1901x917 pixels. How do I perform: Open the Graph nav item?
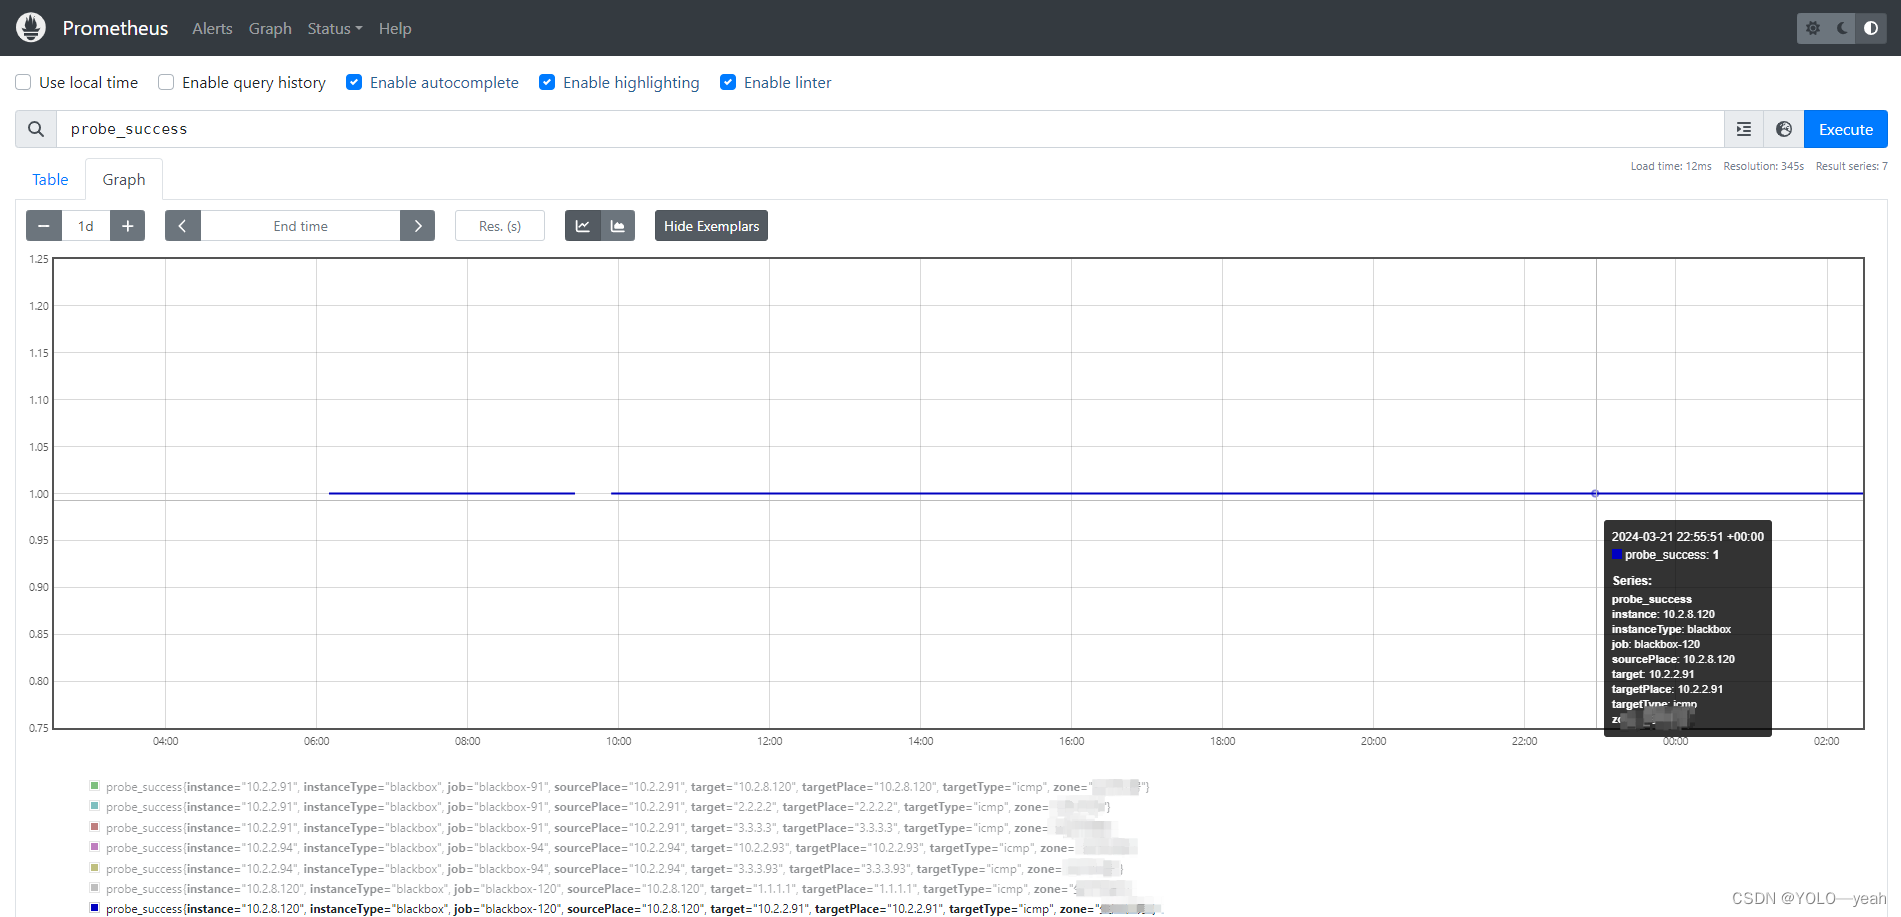(270, 28)
